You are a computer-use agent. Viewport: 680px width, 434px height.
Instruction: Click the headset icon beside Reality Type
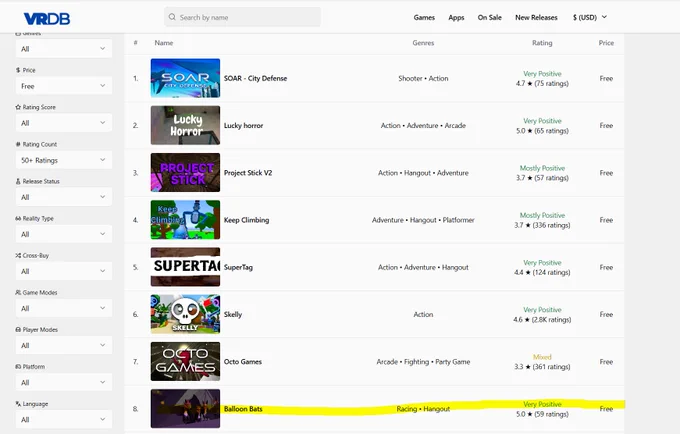(x=18, y=218)
